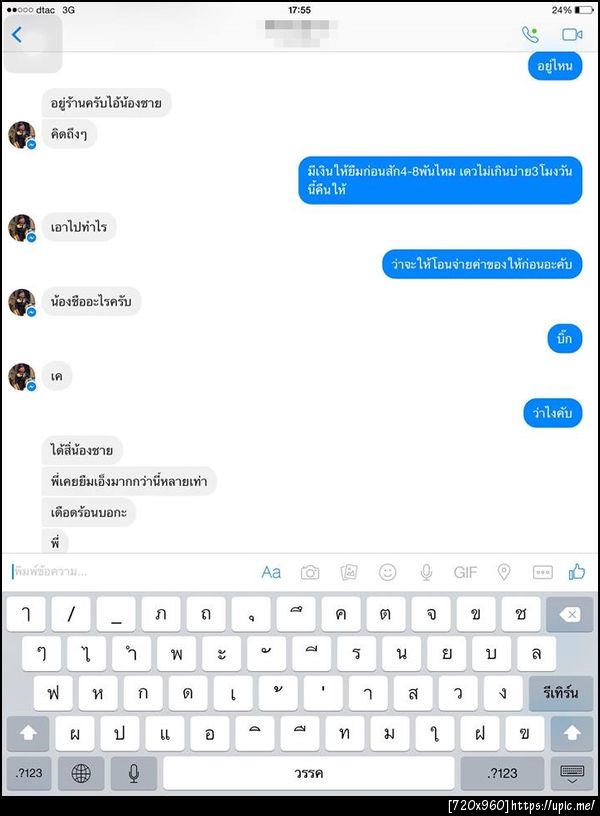Start a video call with camera icon
This screenshot has width=600, height=816.
click(x=572, y=34)
